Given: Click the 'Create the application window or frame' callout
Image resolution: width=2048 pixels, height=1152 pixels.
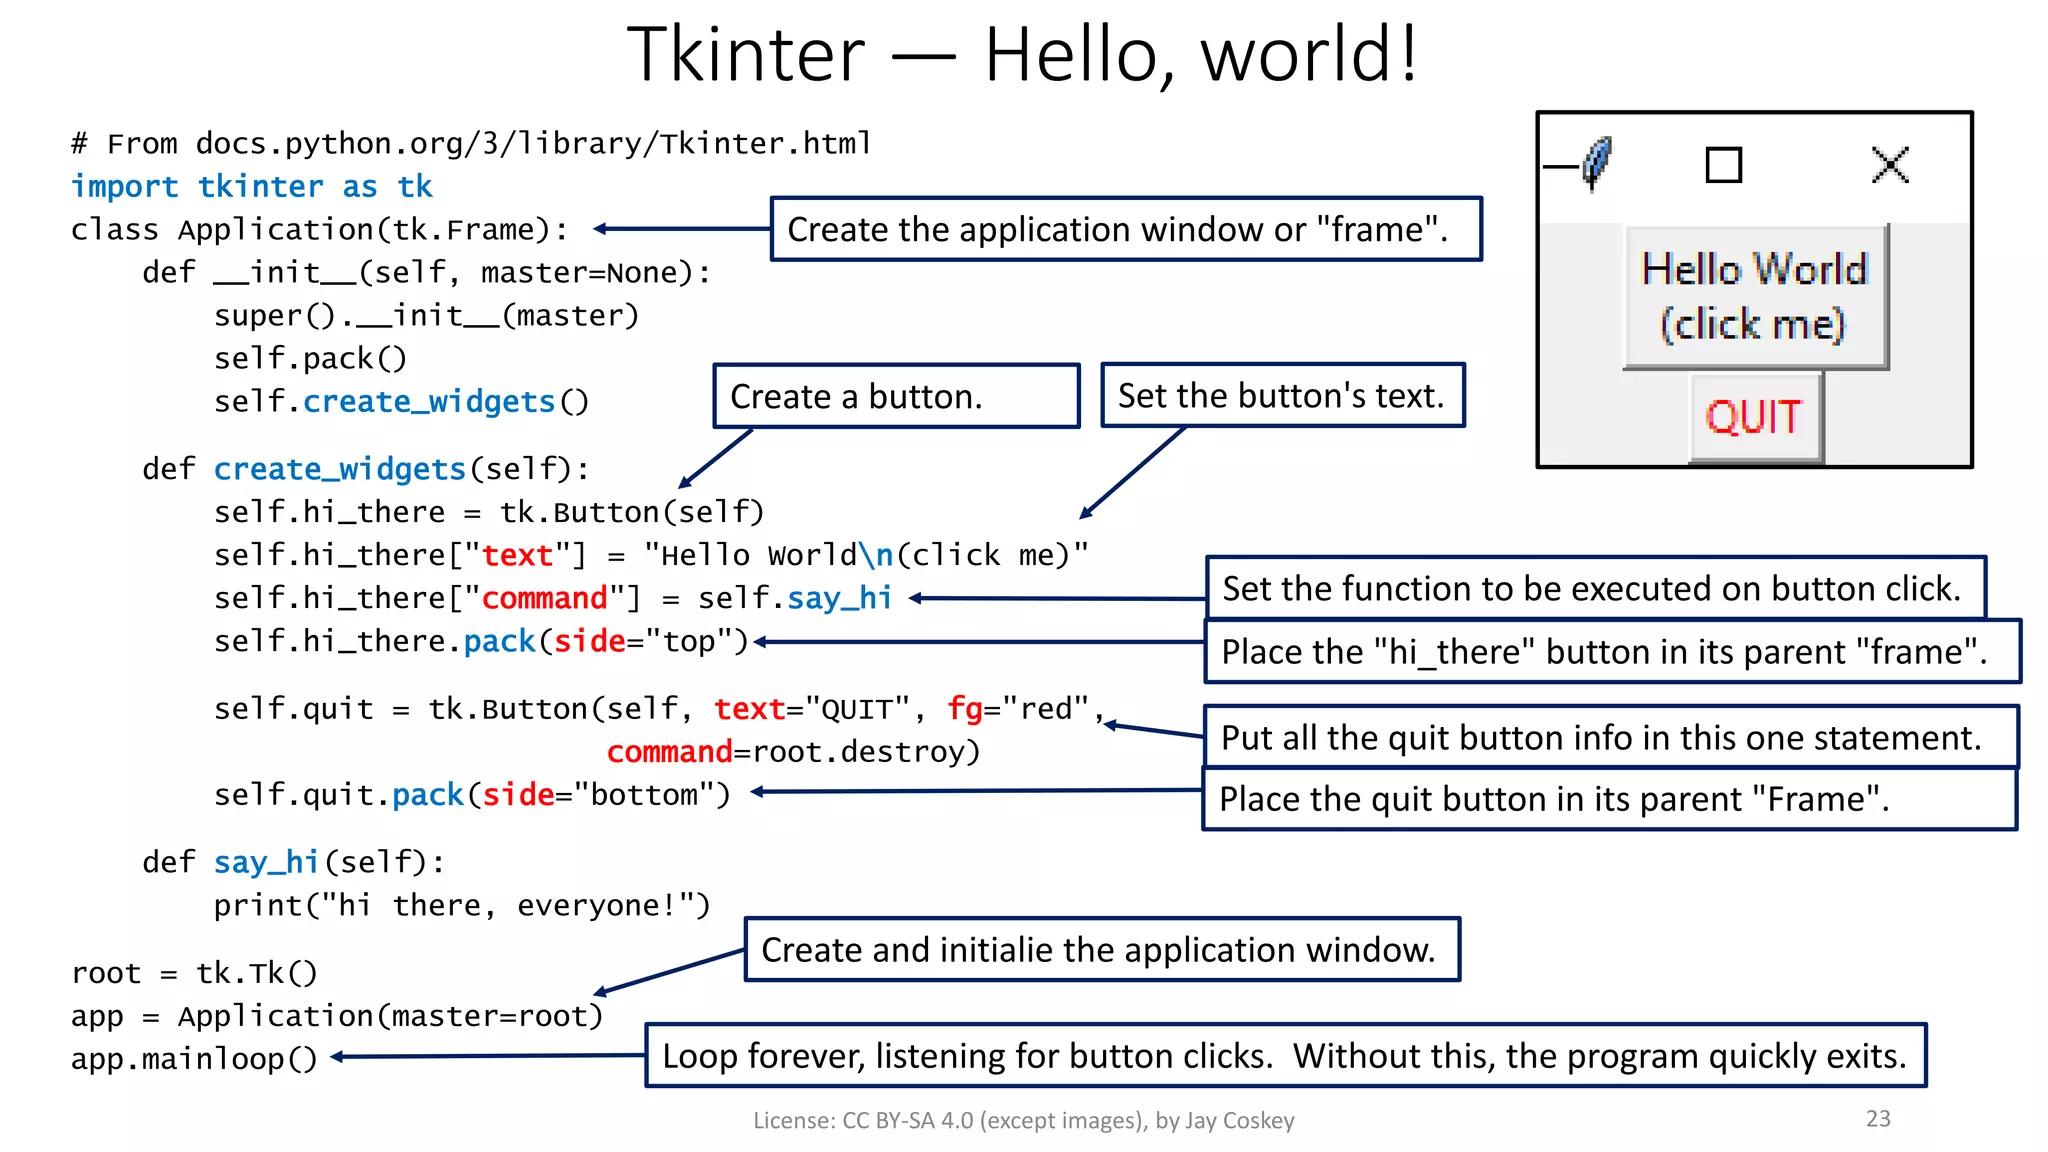Looking at the screenshot, I should pyautogui.click(x=1125, y=229).
